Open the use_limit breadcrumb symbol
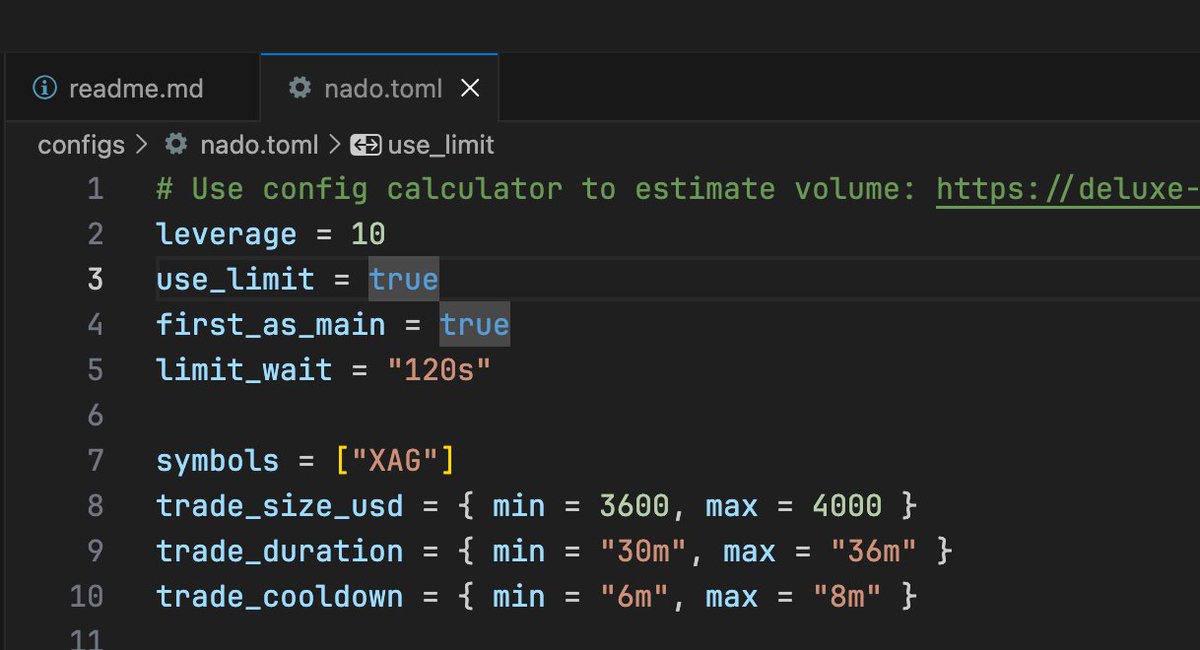The width and height of the screenshot is (1200, 650). (441, 145)
